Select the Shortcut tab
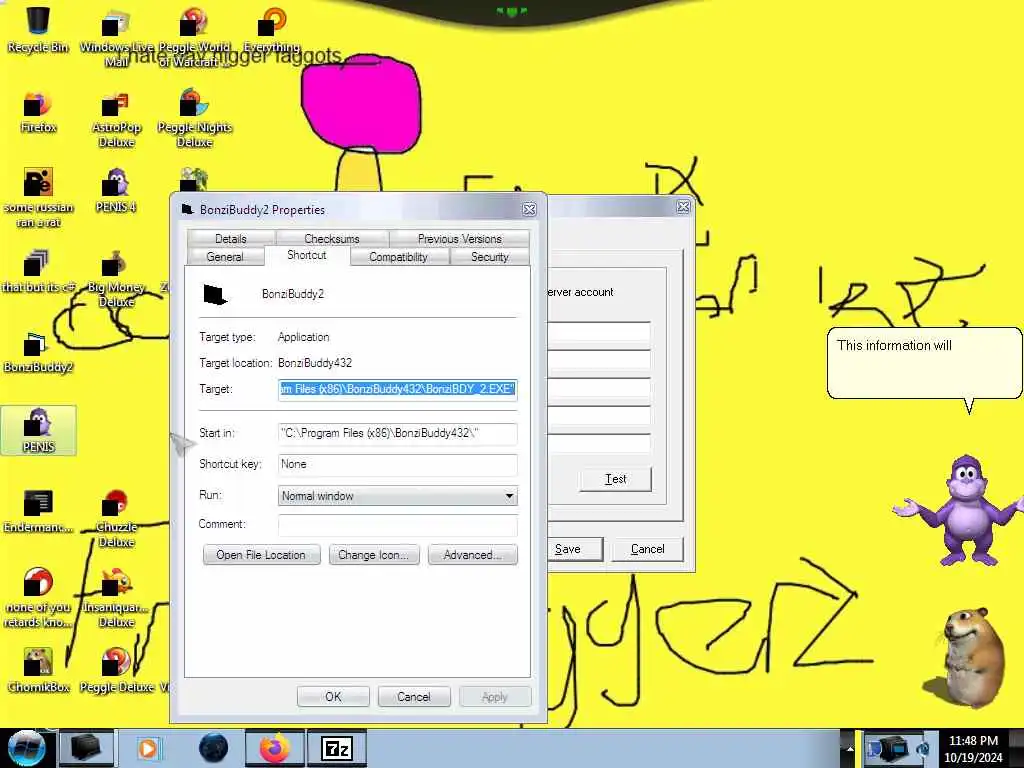 point(307,255)
